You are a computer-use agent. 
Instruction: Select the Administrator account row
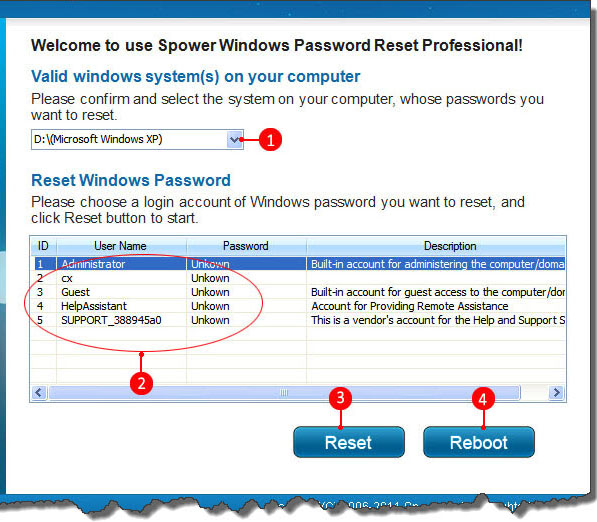point(300,264)
